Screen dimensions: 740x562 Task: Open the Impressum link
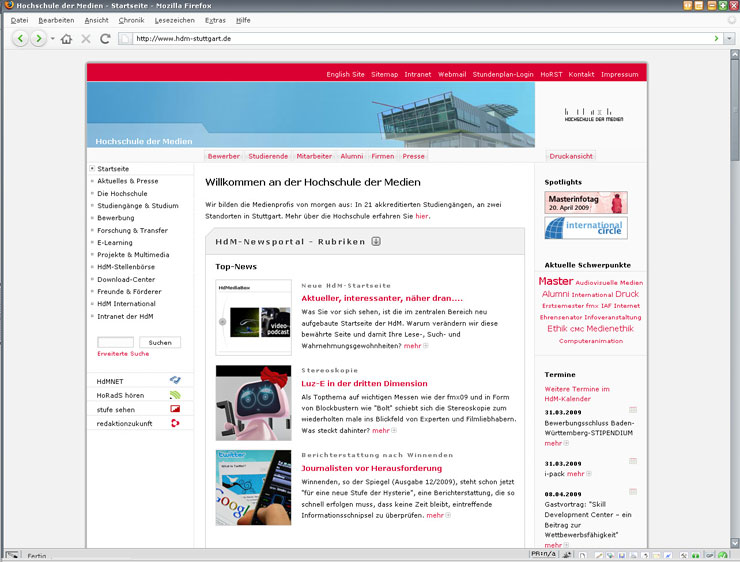(x=619, y=75)
